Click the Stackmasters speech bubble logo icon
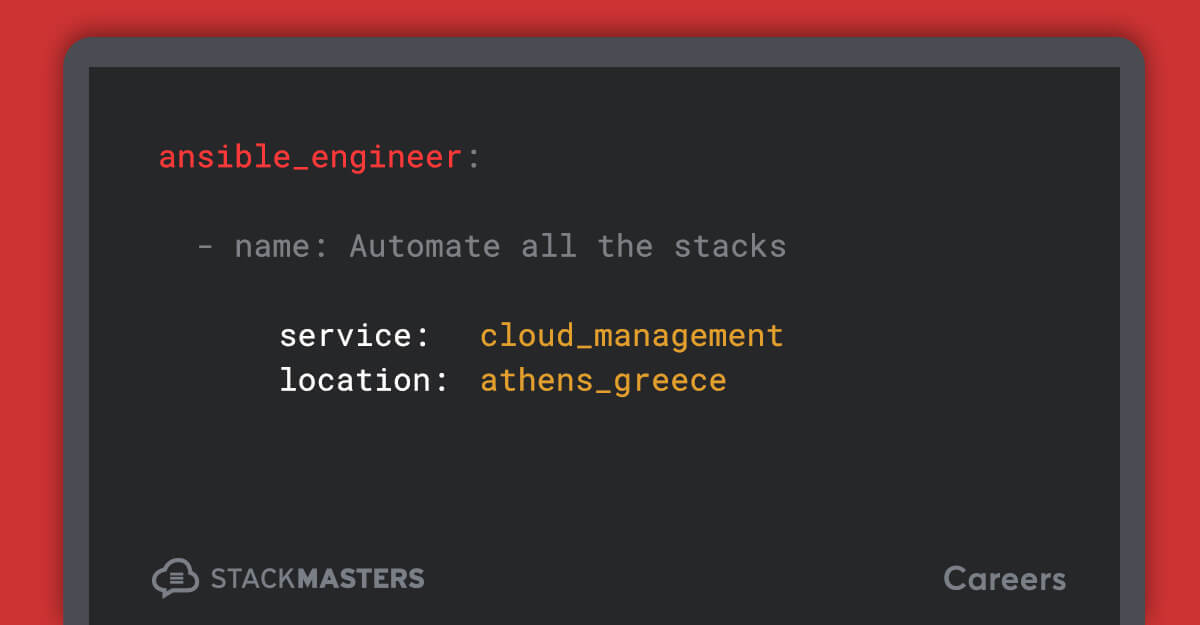The width and height of the screenshot is (1200, 625). click(175, 578)
